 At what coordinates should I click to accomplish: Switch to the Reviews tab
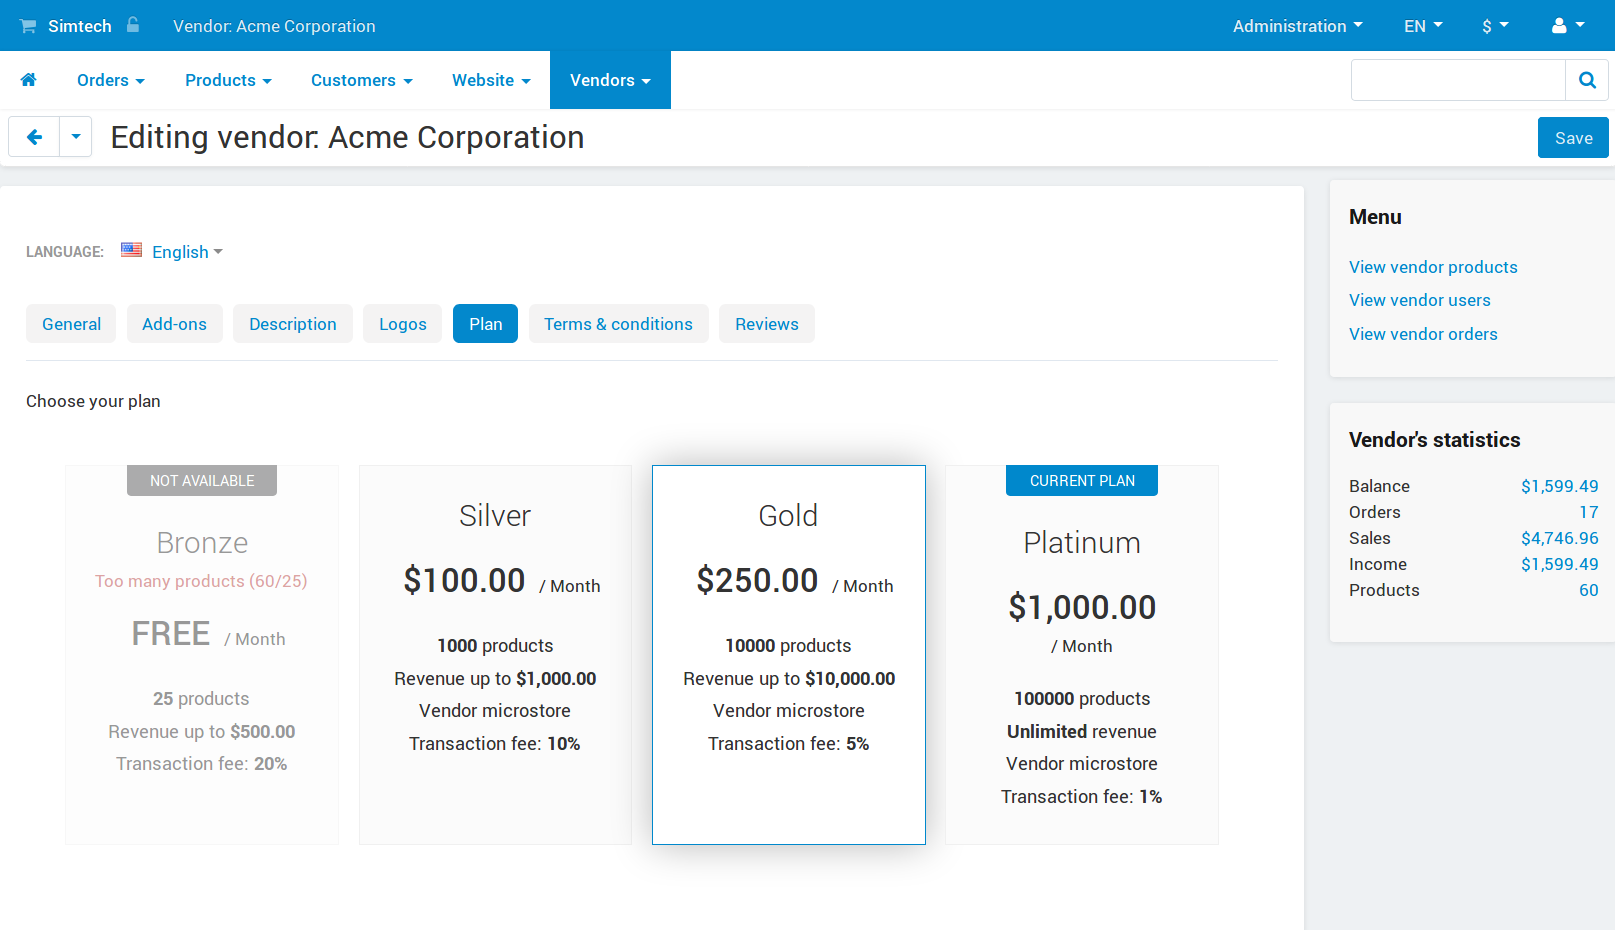point(767,324)
